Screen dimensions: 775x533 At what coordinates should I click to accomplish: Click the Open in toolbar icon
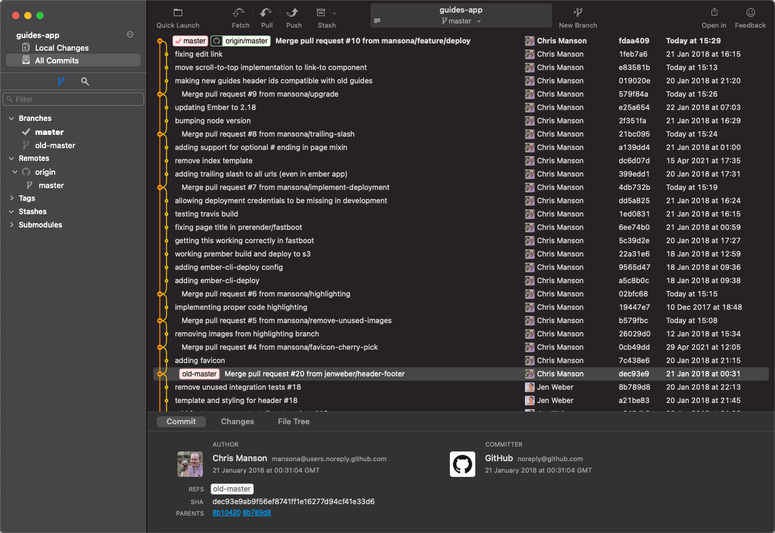tap(714, 12)
